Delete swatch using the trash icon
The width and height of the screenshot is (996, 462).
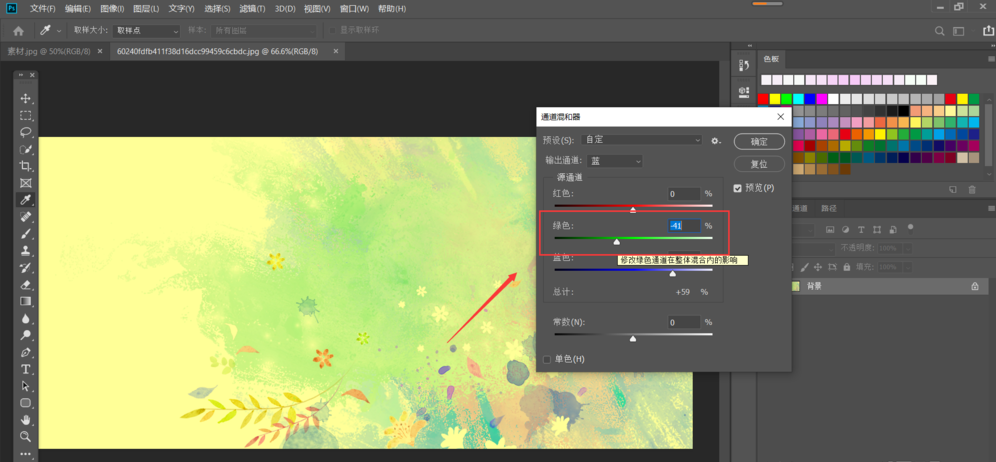coord(972,189)
